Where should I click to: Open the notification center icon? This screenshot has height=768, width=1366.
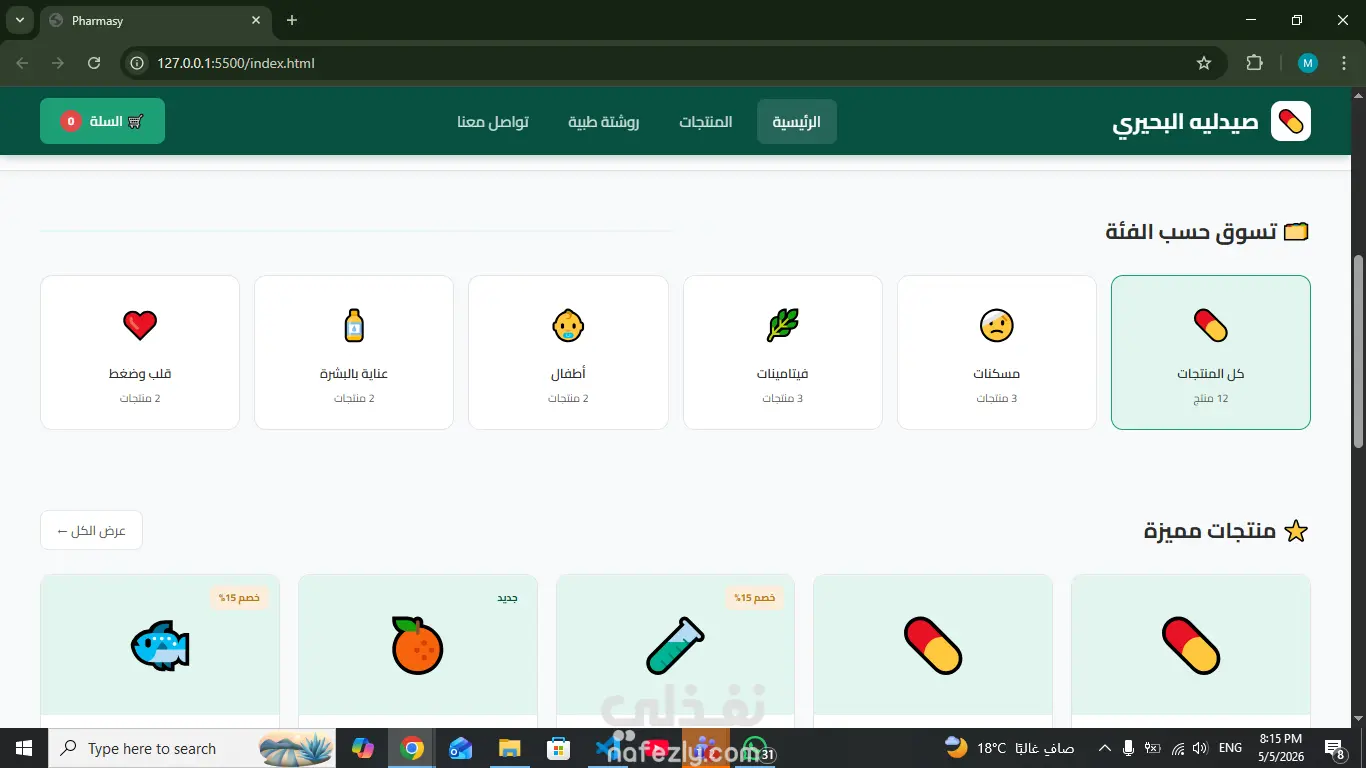(x=1334, y=748)
